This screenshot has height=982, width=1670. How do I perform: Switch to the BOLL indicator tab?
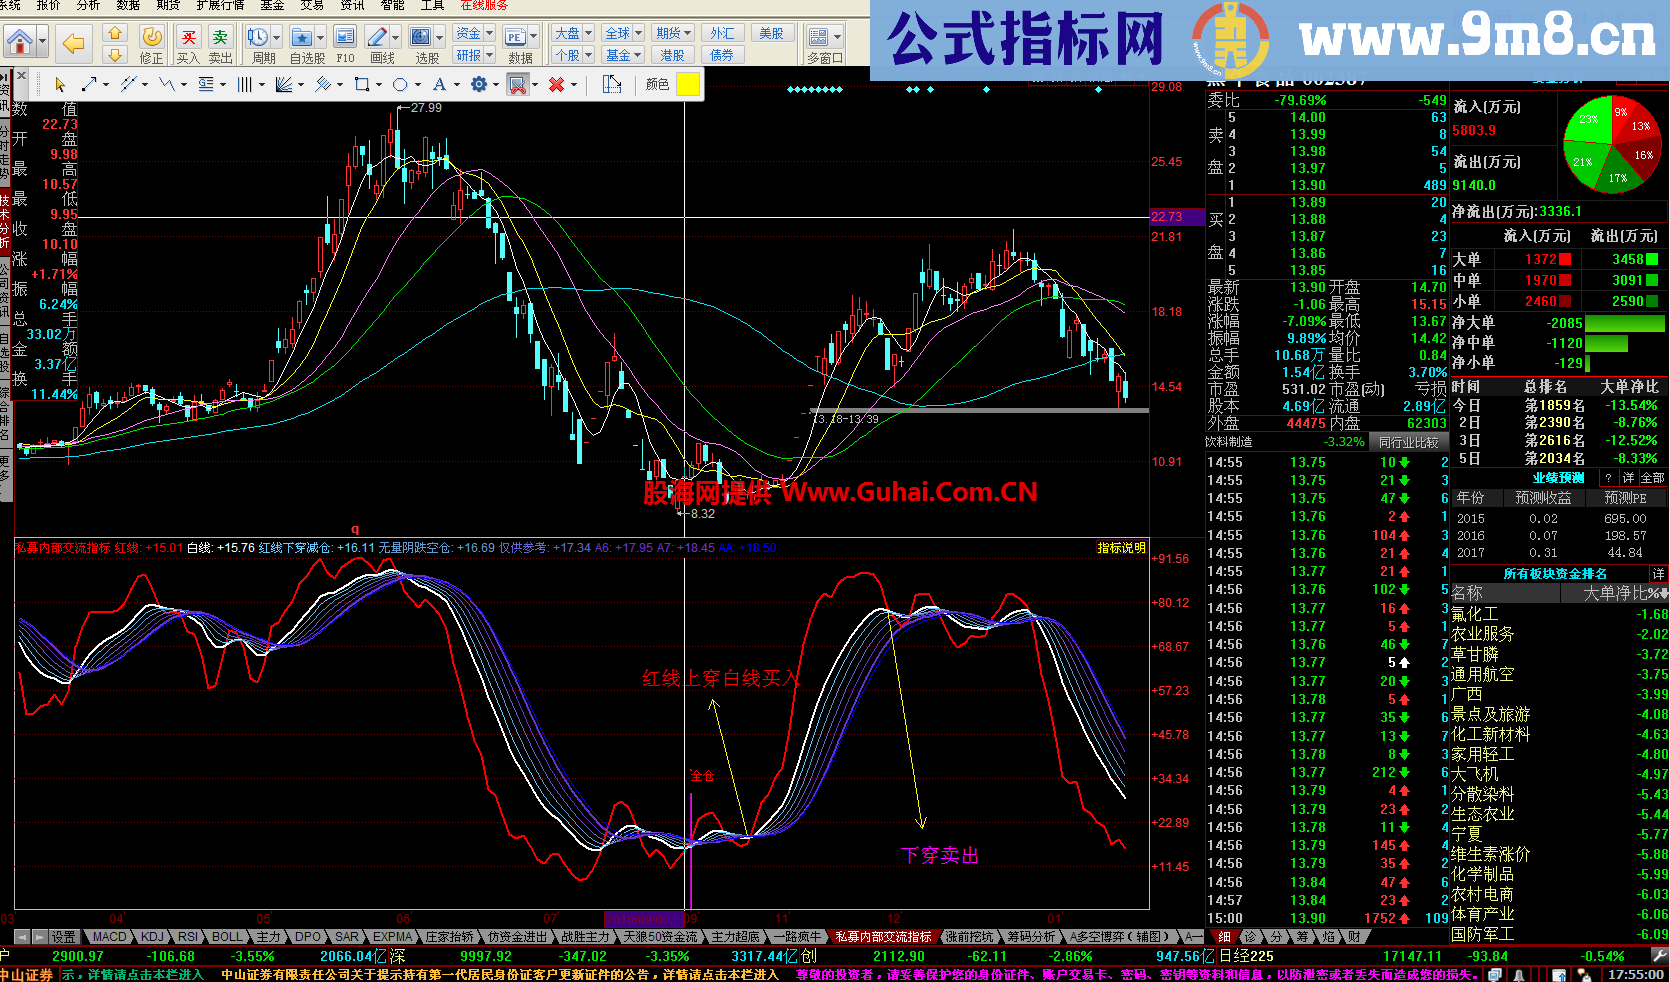click(x=227, y=937)
